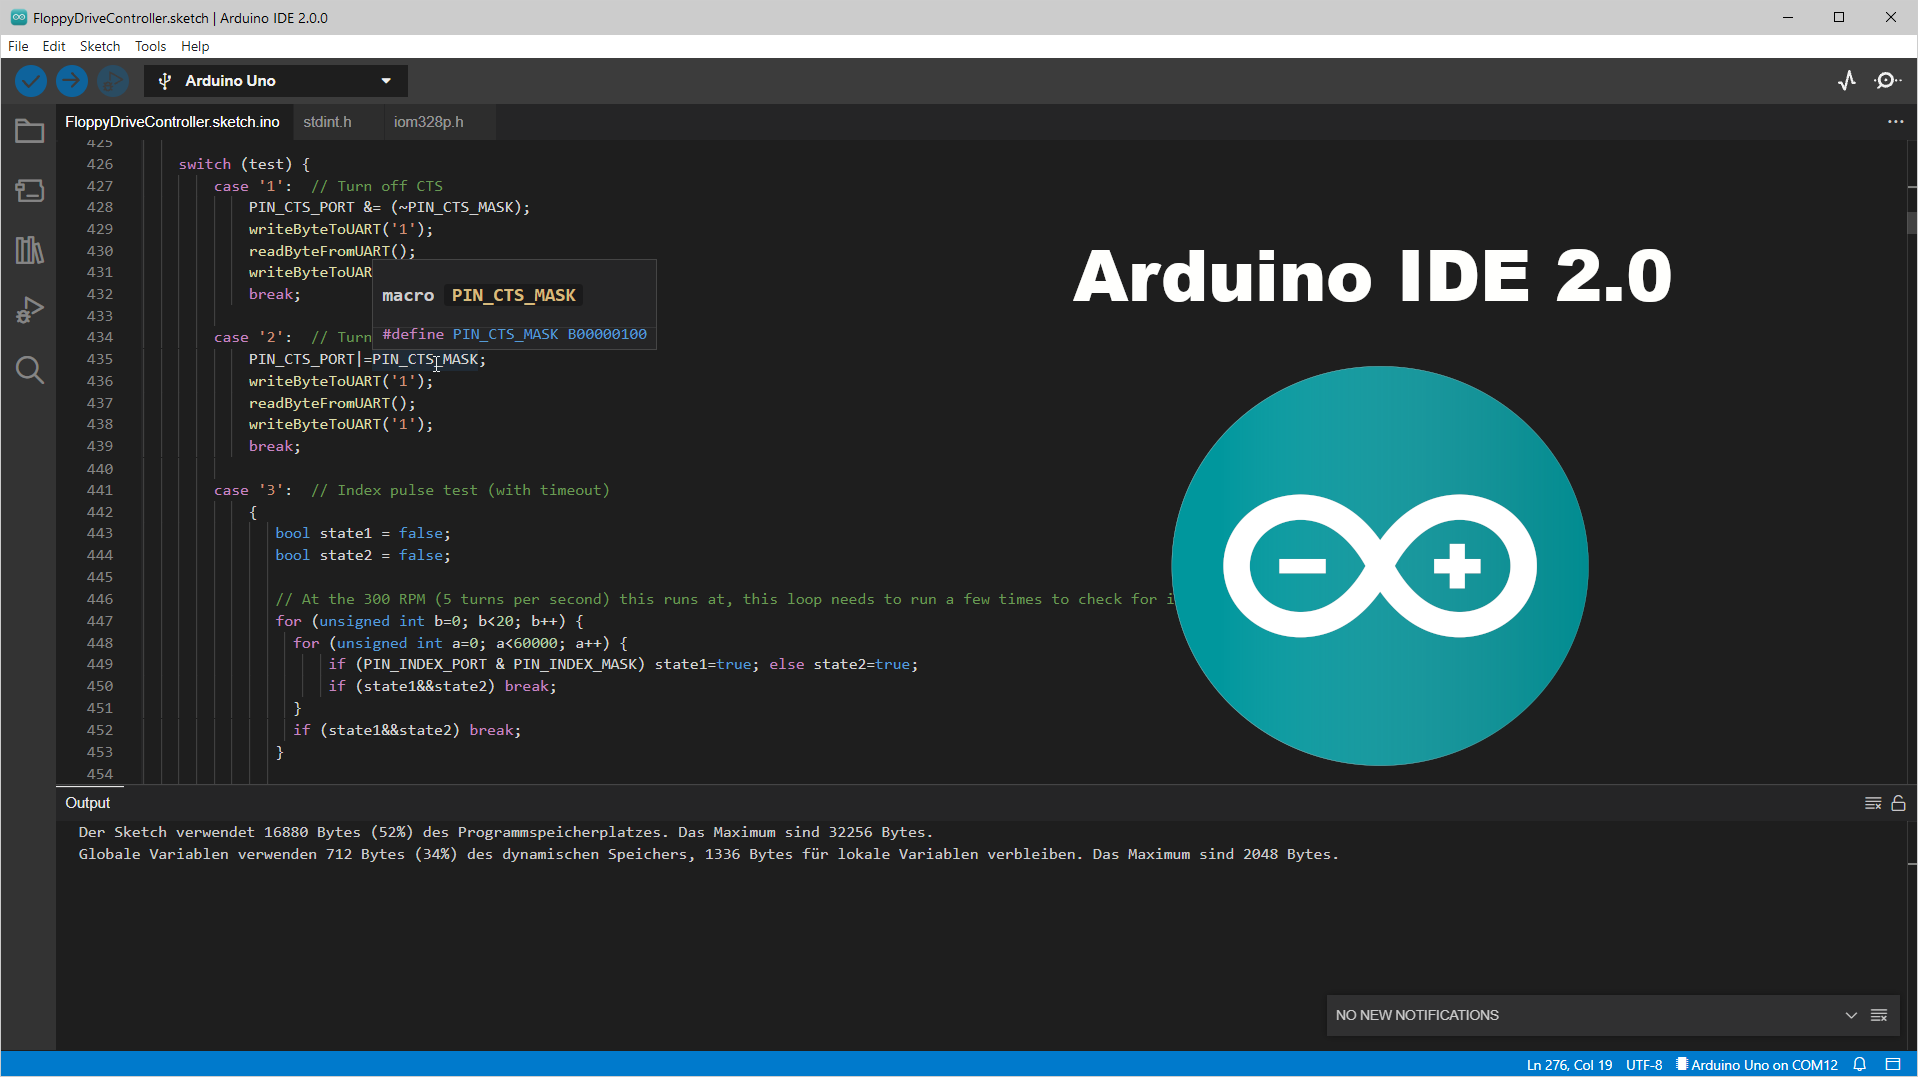The height and width of the screenshot is (1077, 1918).
Task: Switch to the iom328p.h tab
Action: point(428,122)
